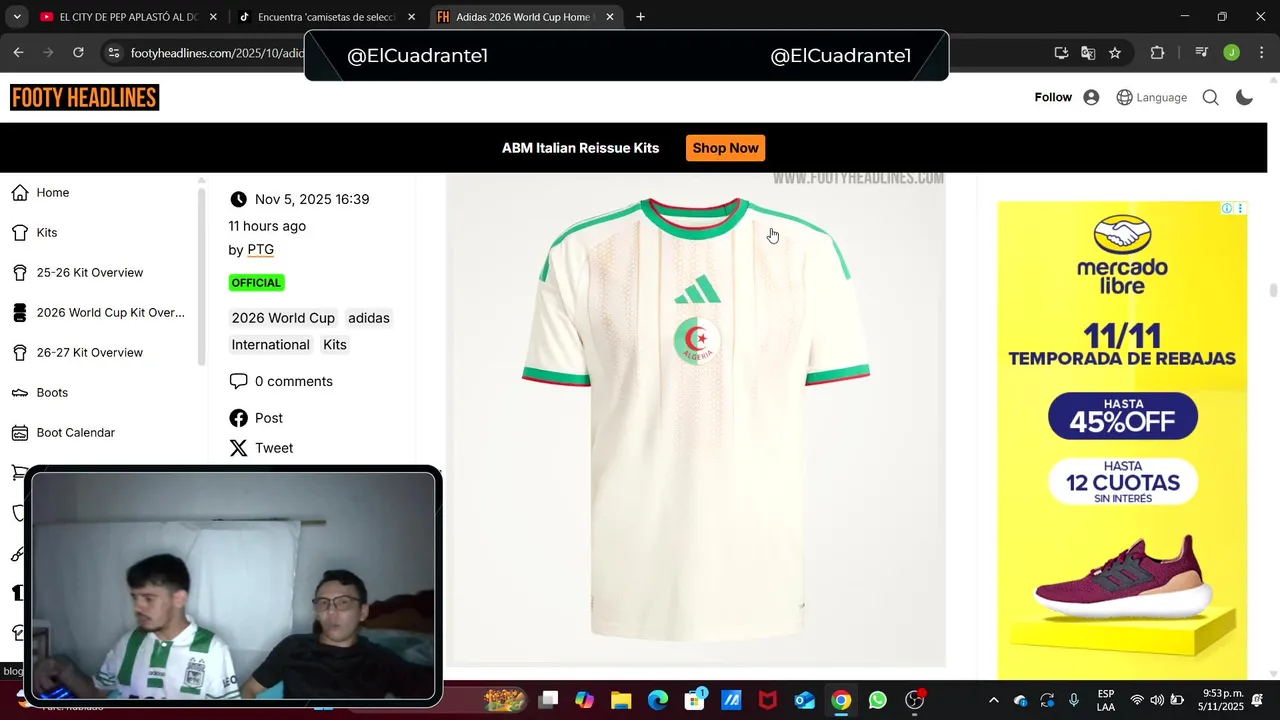Click the Footy Headlines logo
Image resolution: width=1280 pixels, height=720 pixels.
(x=85, y=97)
